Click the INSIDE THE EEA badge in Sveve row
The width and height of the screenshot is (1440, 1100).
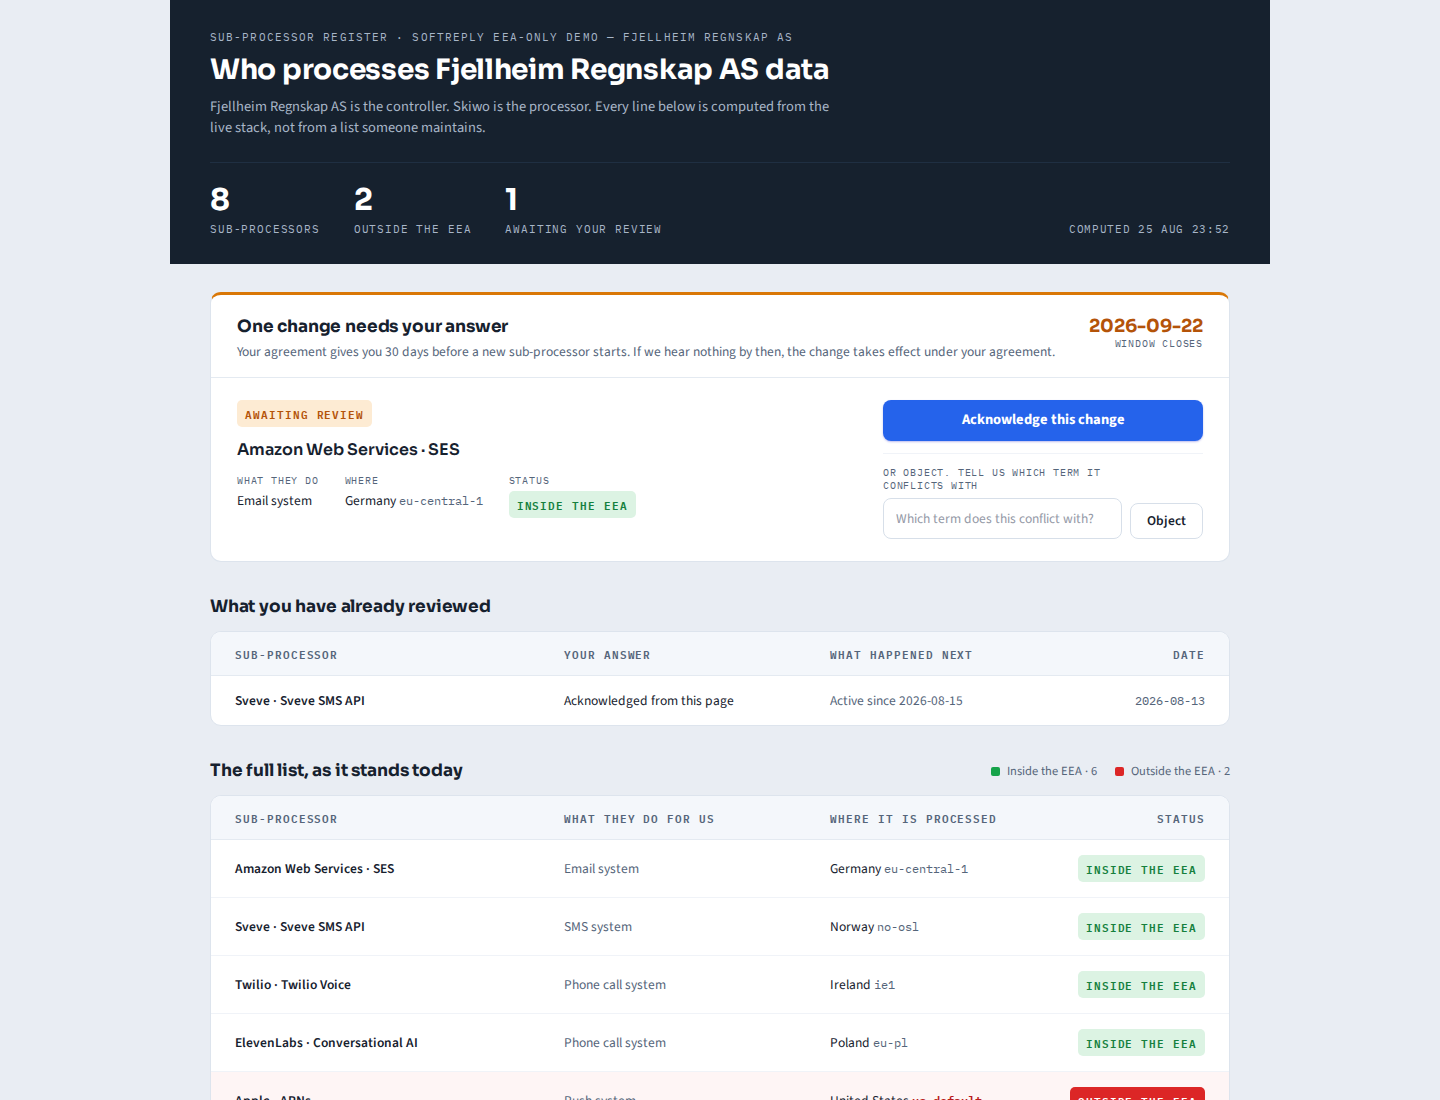tap(1141, 927)
